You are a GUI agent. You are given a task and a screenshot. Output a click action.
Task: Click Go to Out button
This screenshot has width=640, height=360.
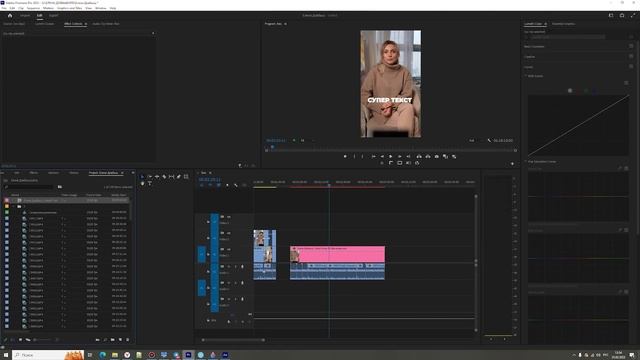(408, 156)
